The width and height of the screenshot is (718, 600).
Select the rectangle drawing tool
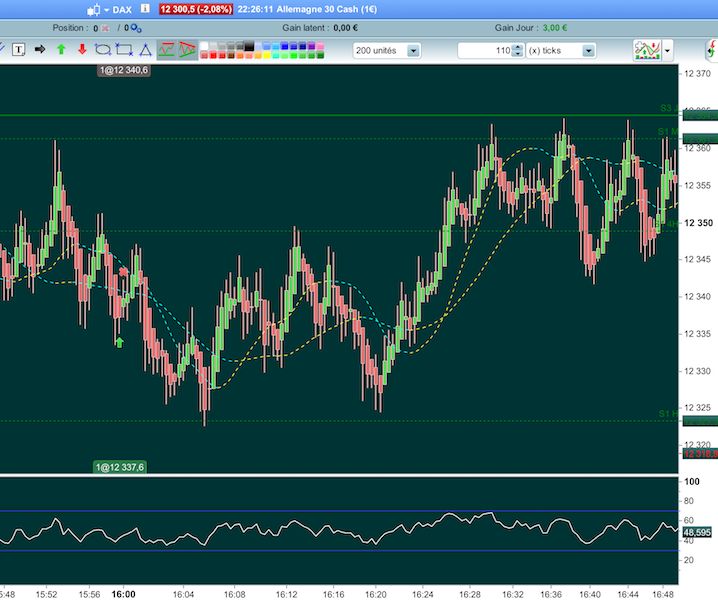124,49
